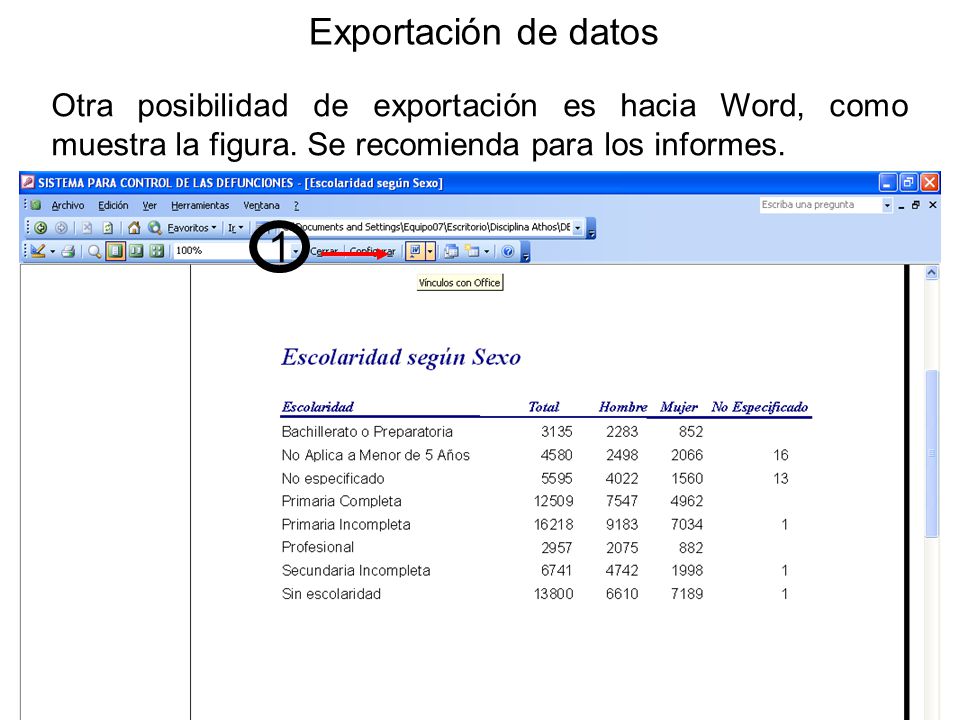The width and height of the screenshot is (960, 720).
Task: Click the 'Sin escolaridad' row label
Action: (x=331, y=594)
